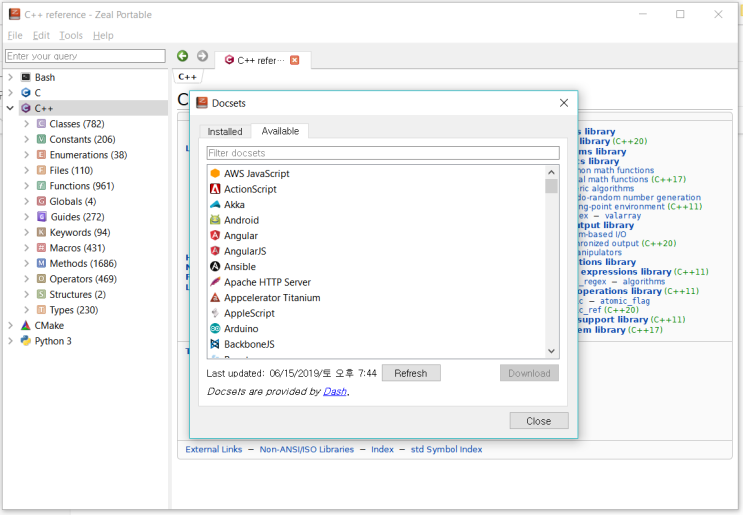Image resolution: width=743 pixels, height=515 pixels.
Task: Switch to the Installed tab
Action: point(225,132)
